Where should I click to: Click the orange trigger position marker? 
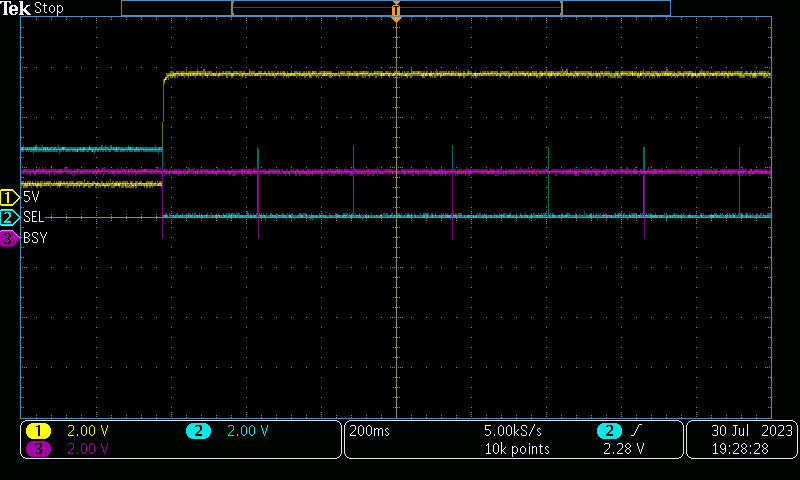(x=396, y=11)
